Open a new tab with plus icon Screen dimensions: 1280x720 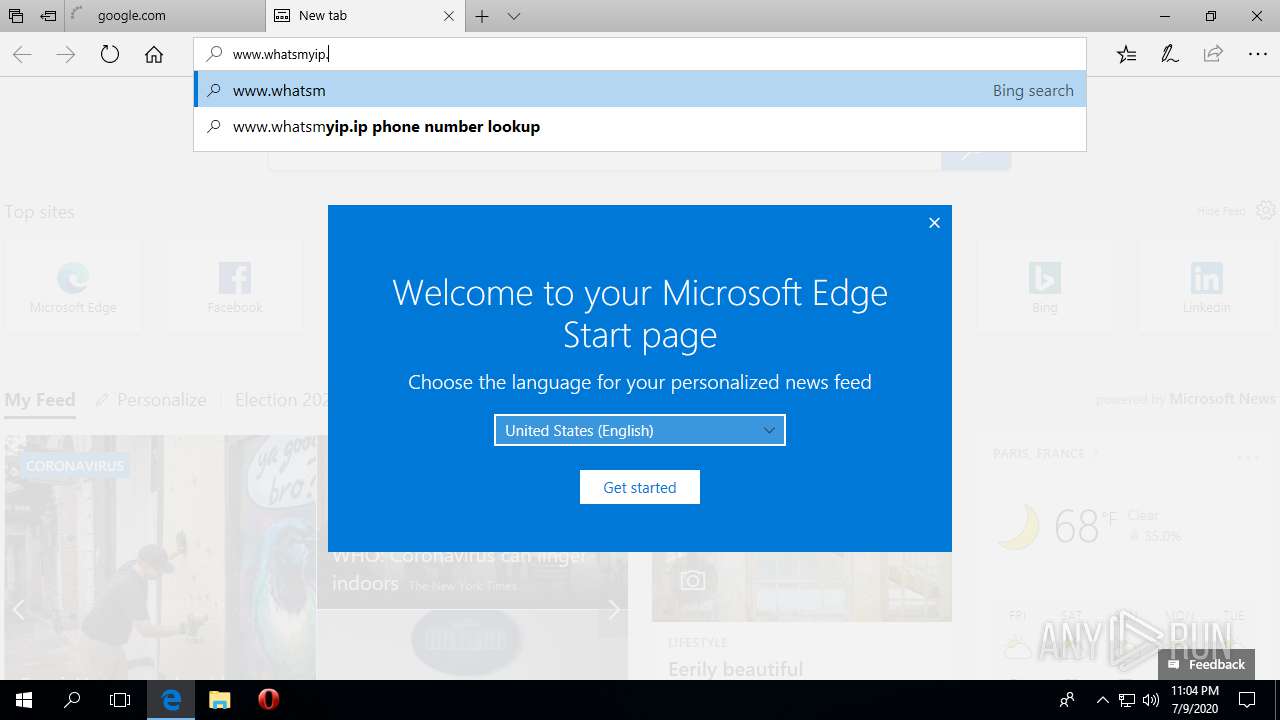[482, 16]
